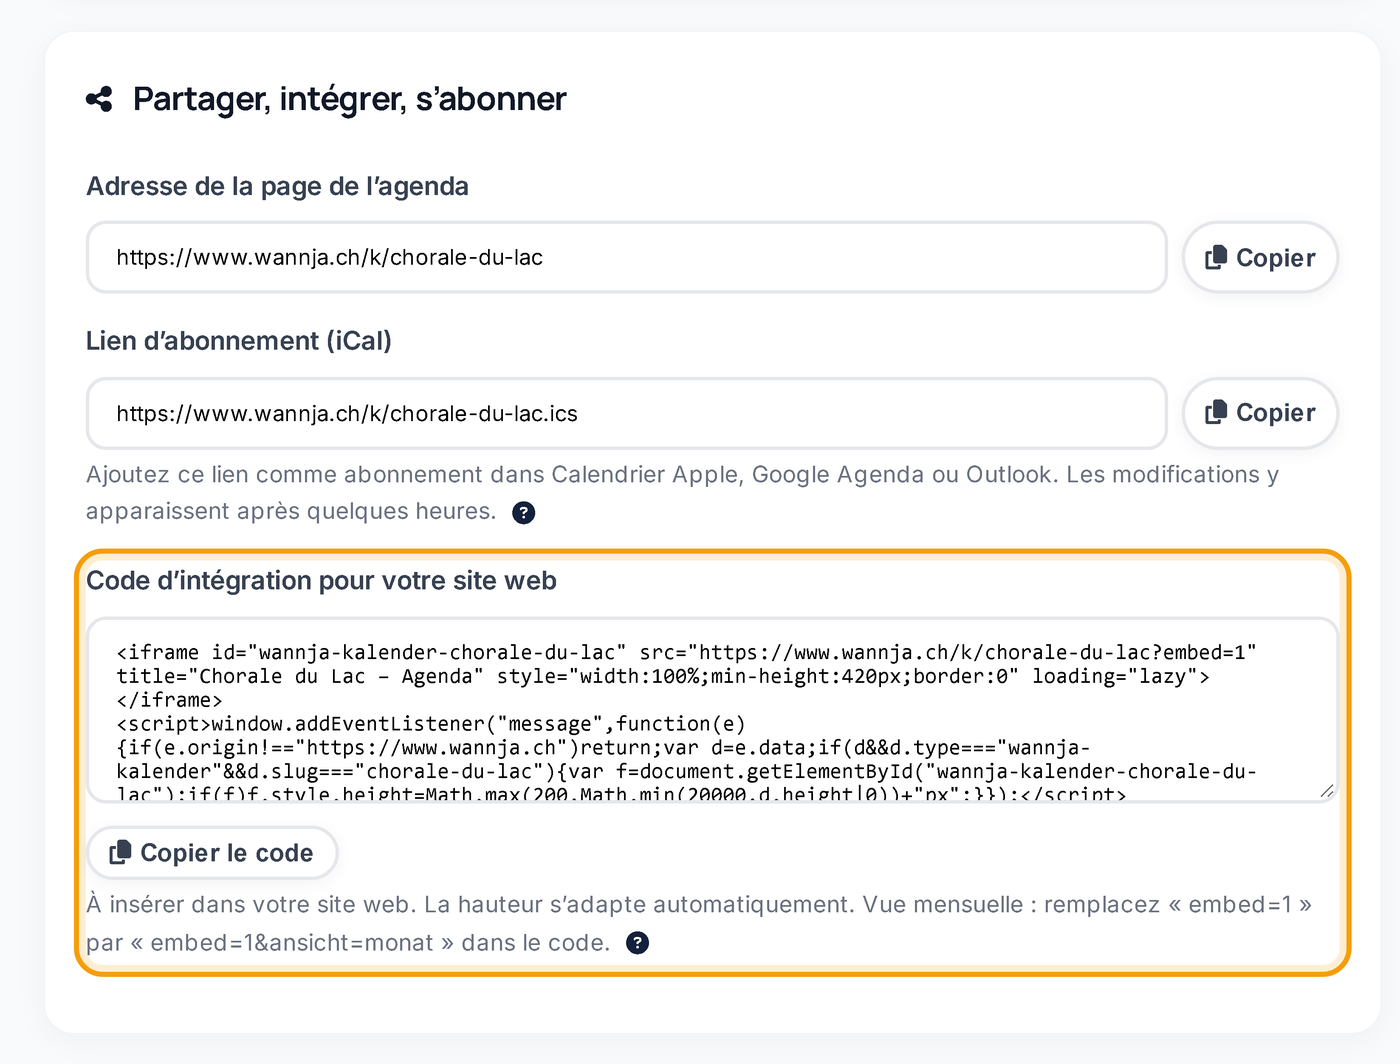Click the 'Lien d'abonnement (iCal)' label
Screen dimensions: 1400x1064
tap(239, 341)
